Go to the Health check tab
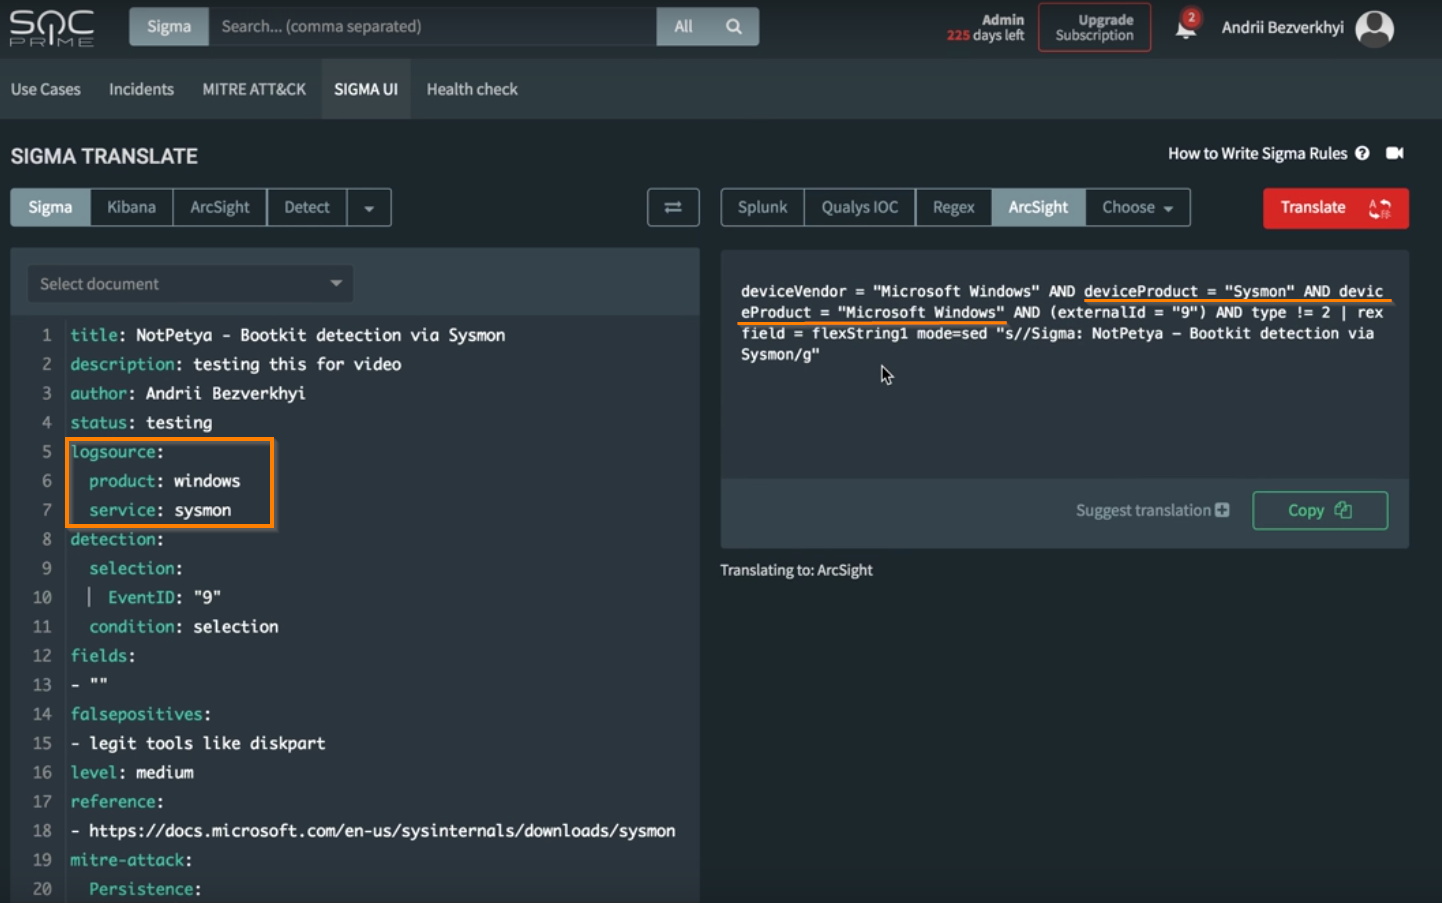 (472, 89)
